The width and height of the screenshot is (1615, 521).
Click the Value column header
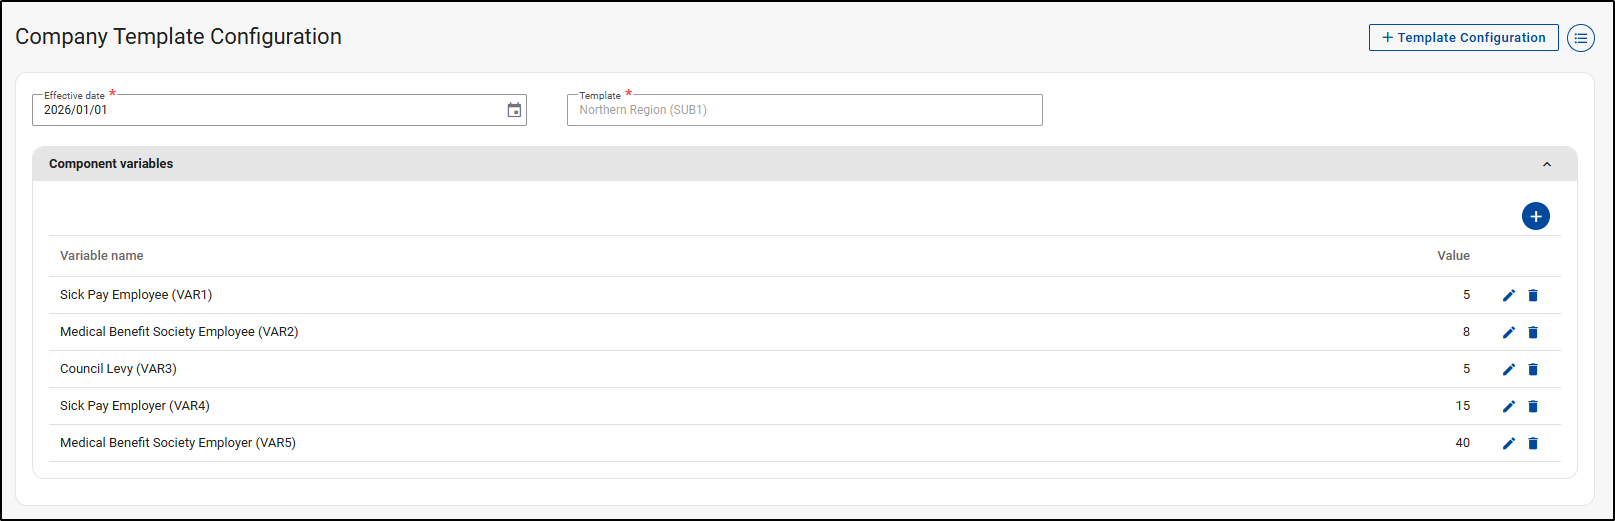[1453, 256]
